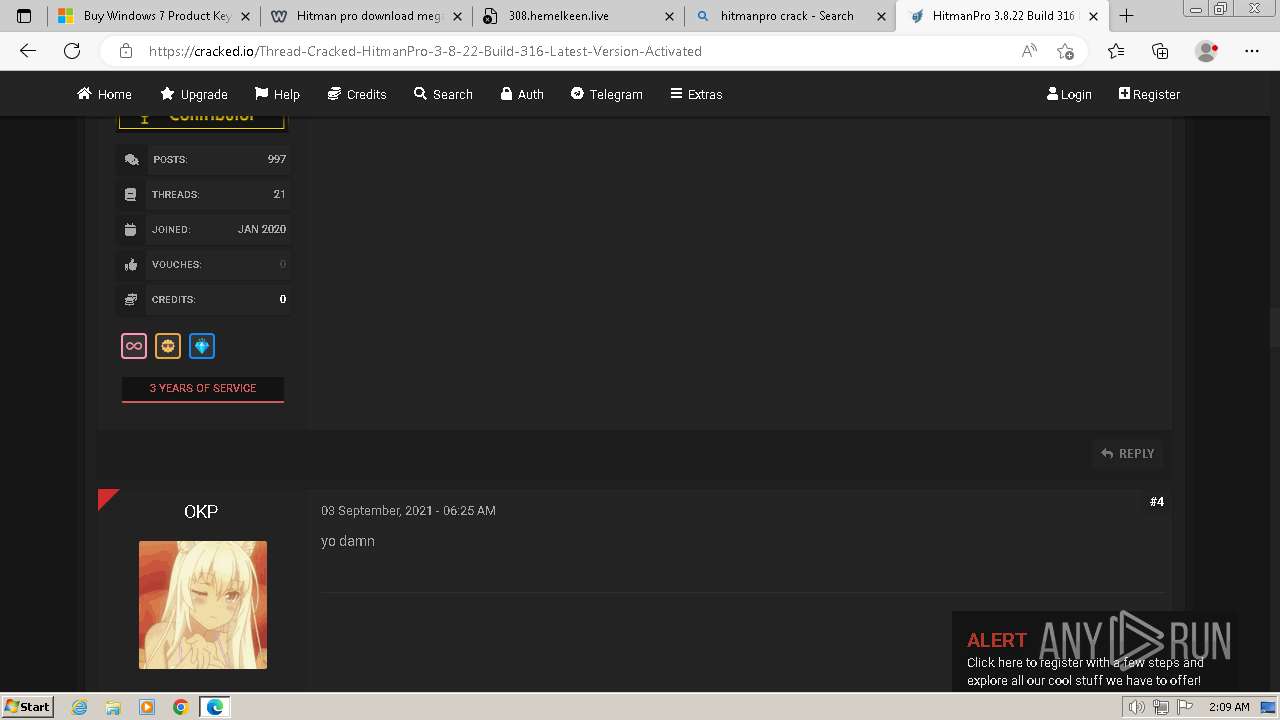The image size is (1280, 720).
Task: Click the joined calendar icon
Action: point(131,230)
